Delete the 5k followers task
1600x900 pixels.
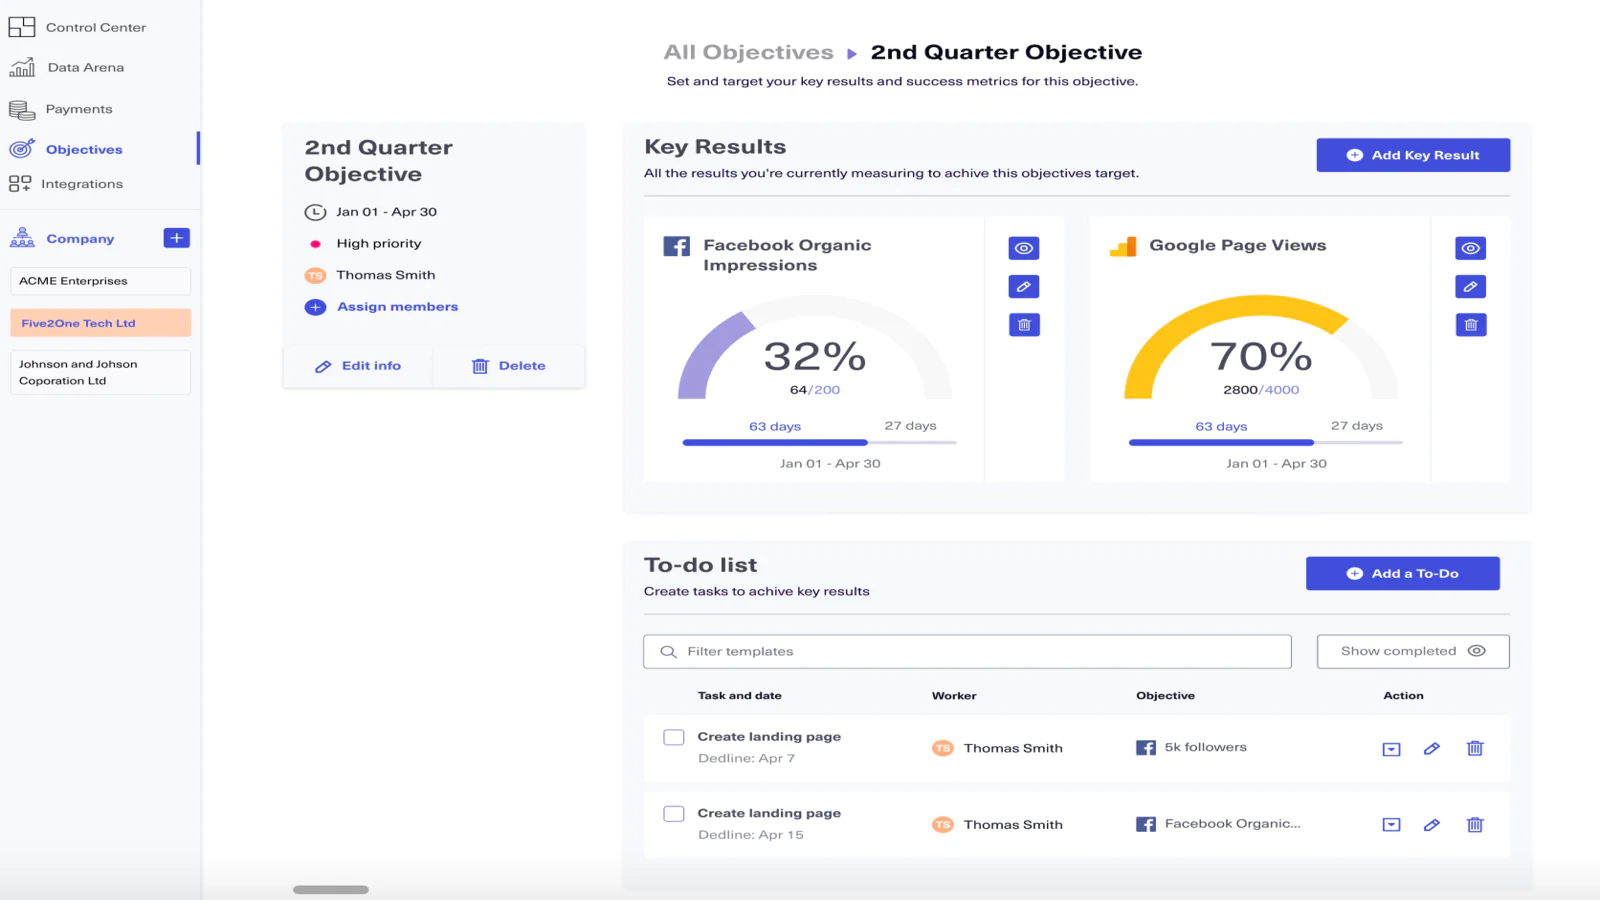click(x=1475, y=749)
